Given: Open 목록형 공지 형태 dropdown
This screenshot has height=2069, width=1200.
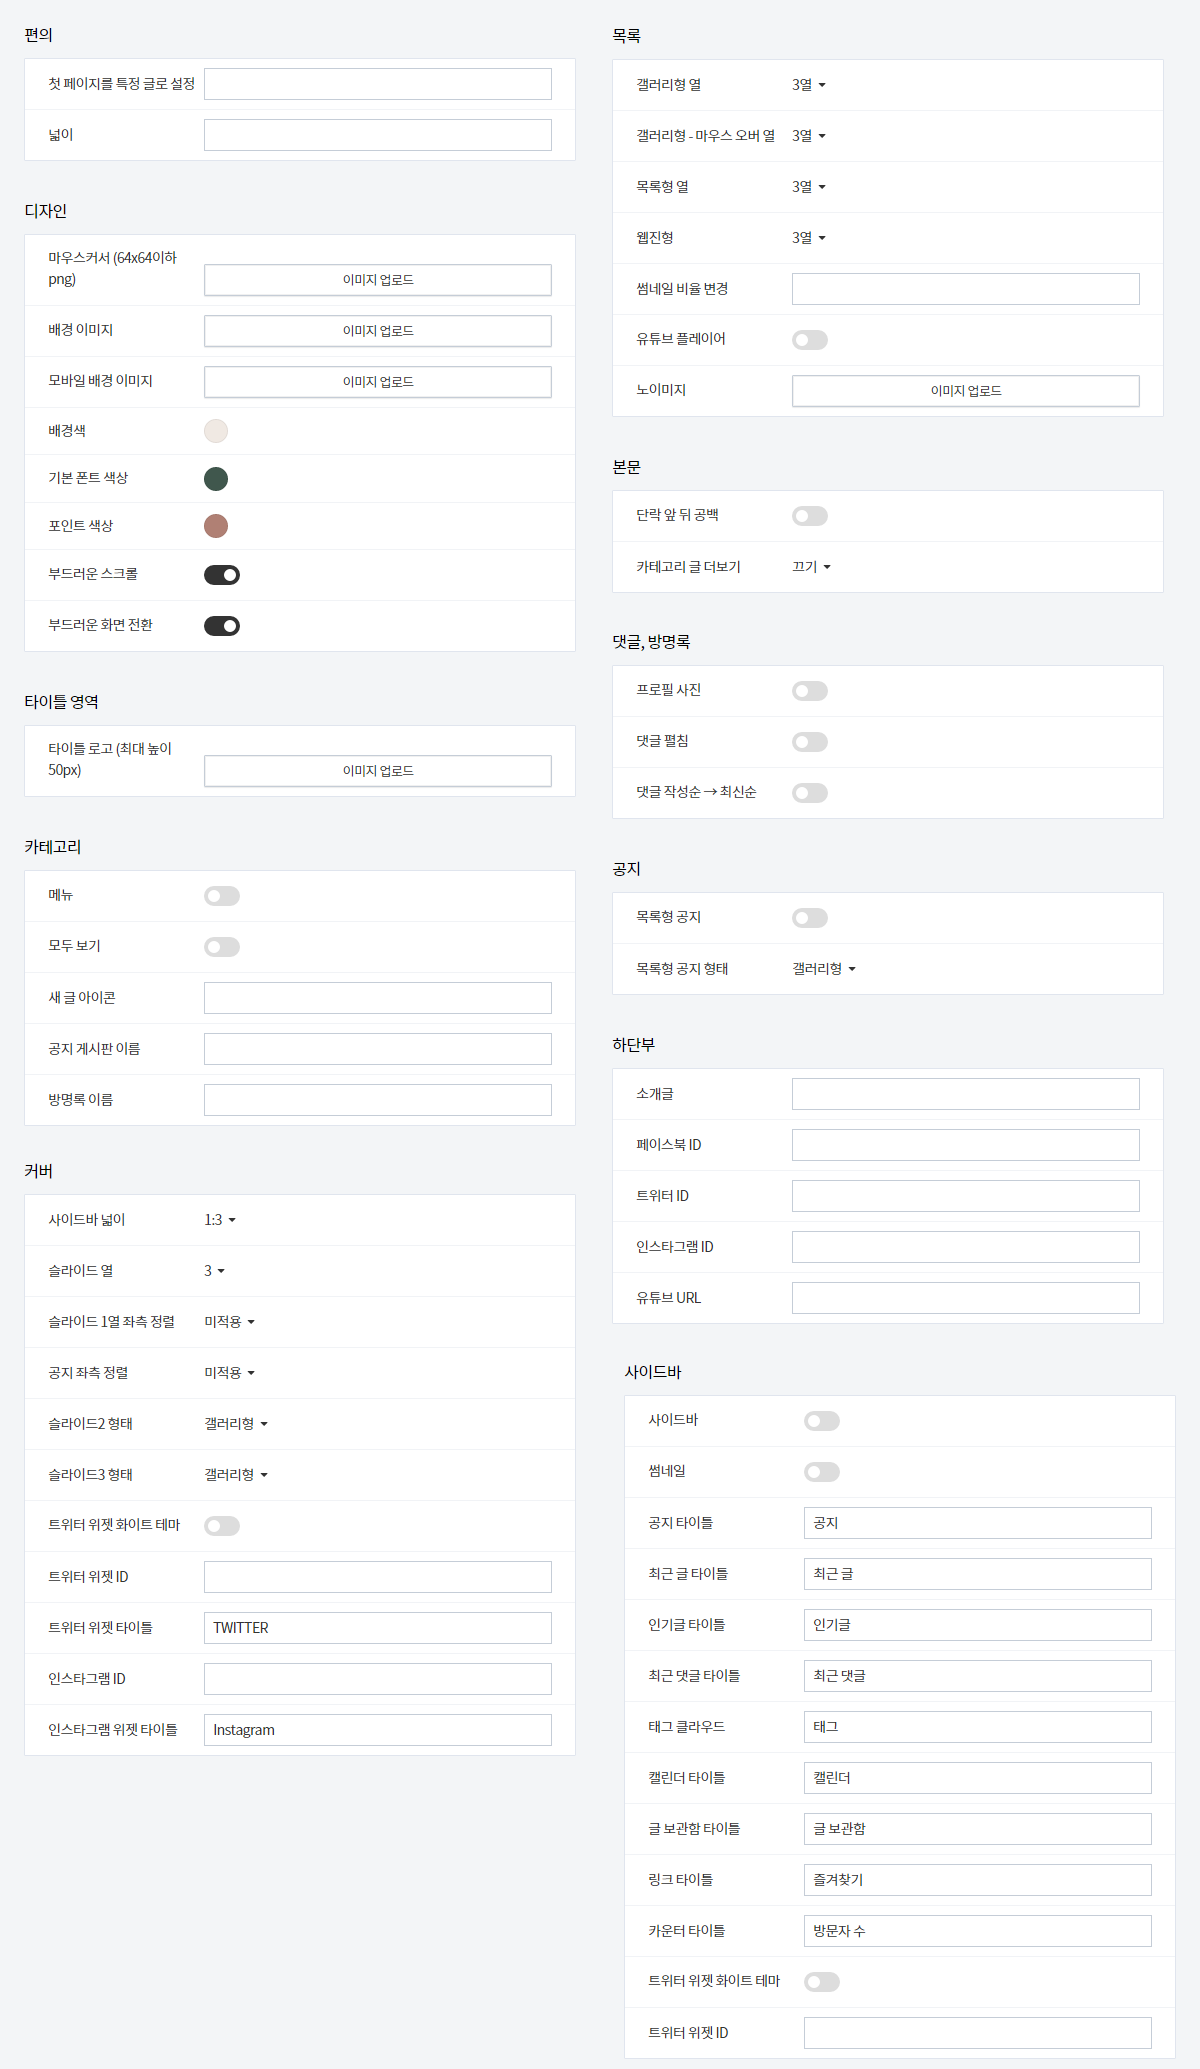Looking at the screenshot, I should click(x=824, y=969).
